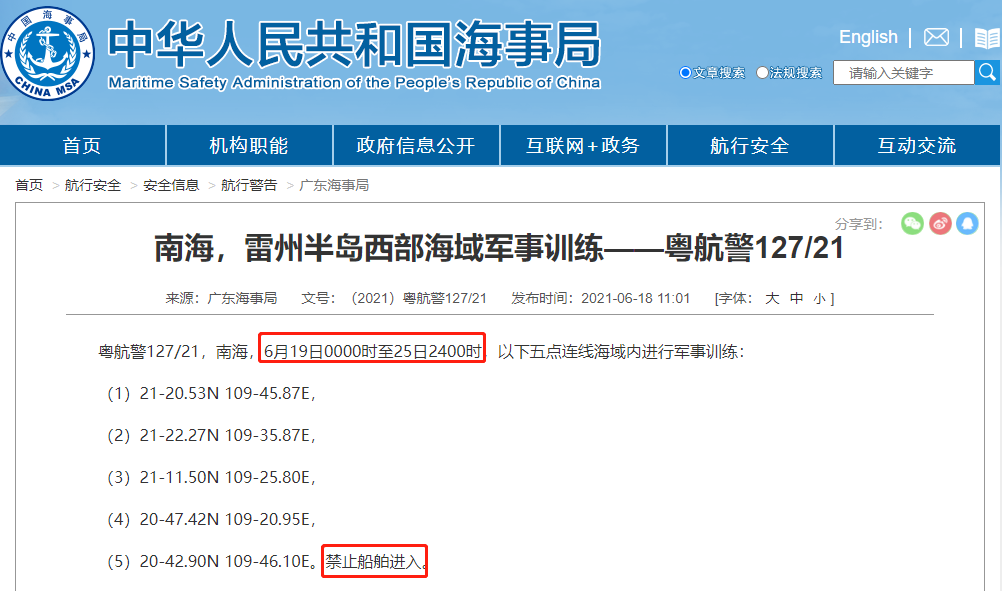The image size is (1002, 591).
Task: Go to 安全信息 in the breadcrumb
Action: (171, 185)
